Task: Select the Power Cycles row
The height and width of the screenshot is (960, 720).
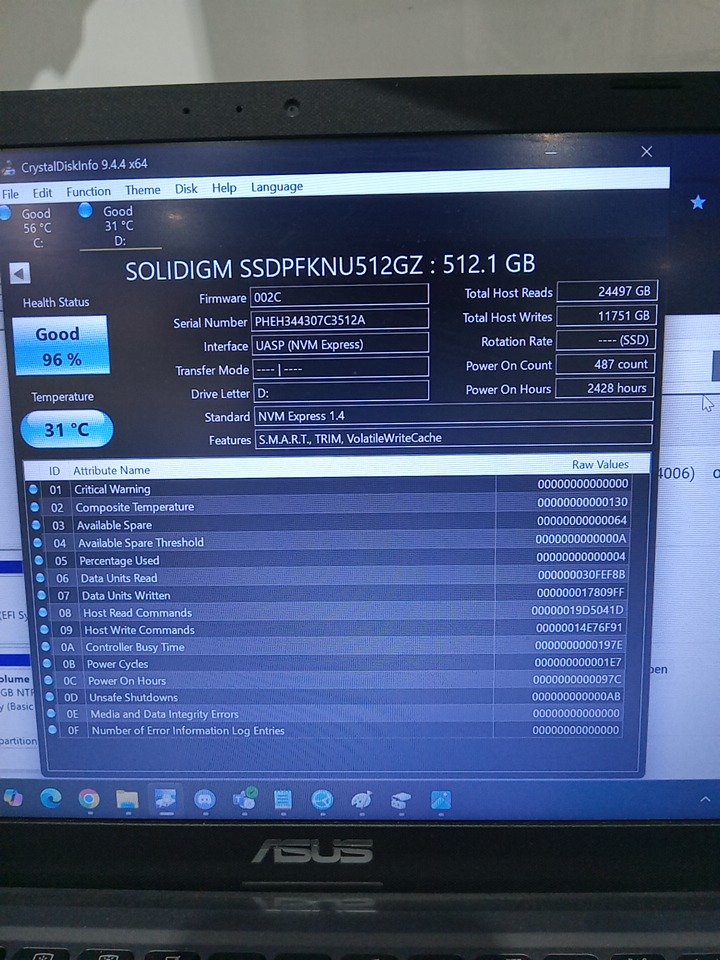Action: 336,663
